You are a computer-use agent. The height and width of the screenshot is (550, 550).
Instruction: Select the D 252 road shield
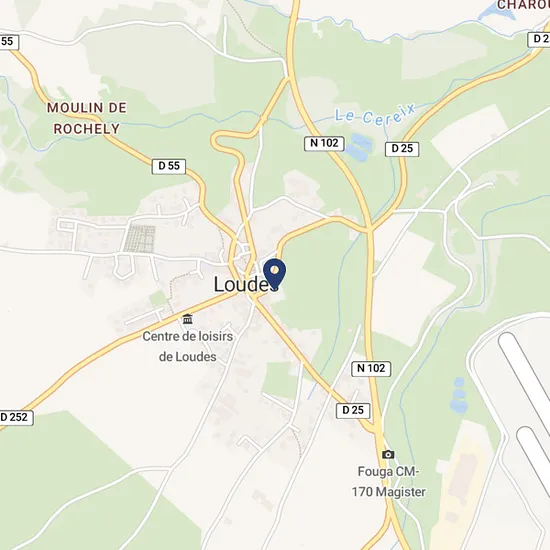tap(16, 417)
